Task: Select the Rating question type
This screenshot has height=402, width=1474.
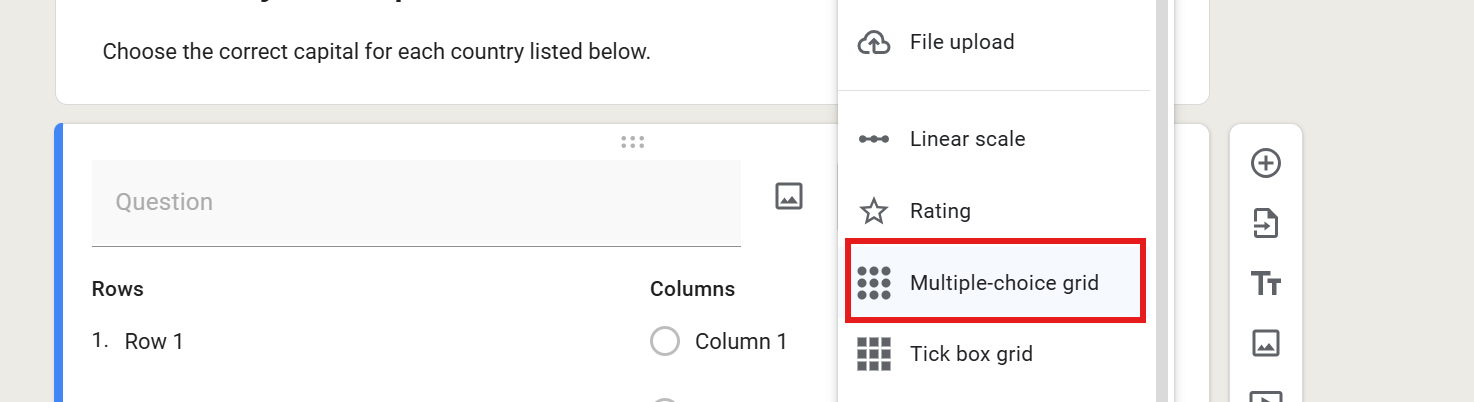Action: [x=996, y=211]
